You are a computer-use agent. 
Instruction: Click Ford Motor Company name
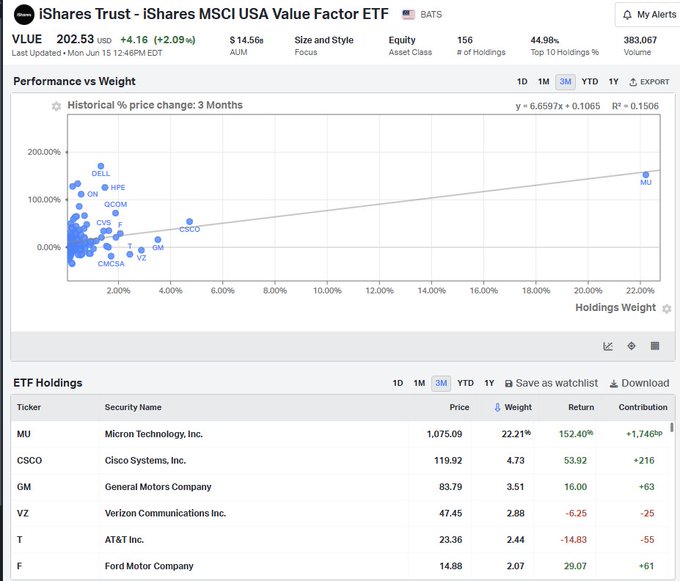(149, 566)
